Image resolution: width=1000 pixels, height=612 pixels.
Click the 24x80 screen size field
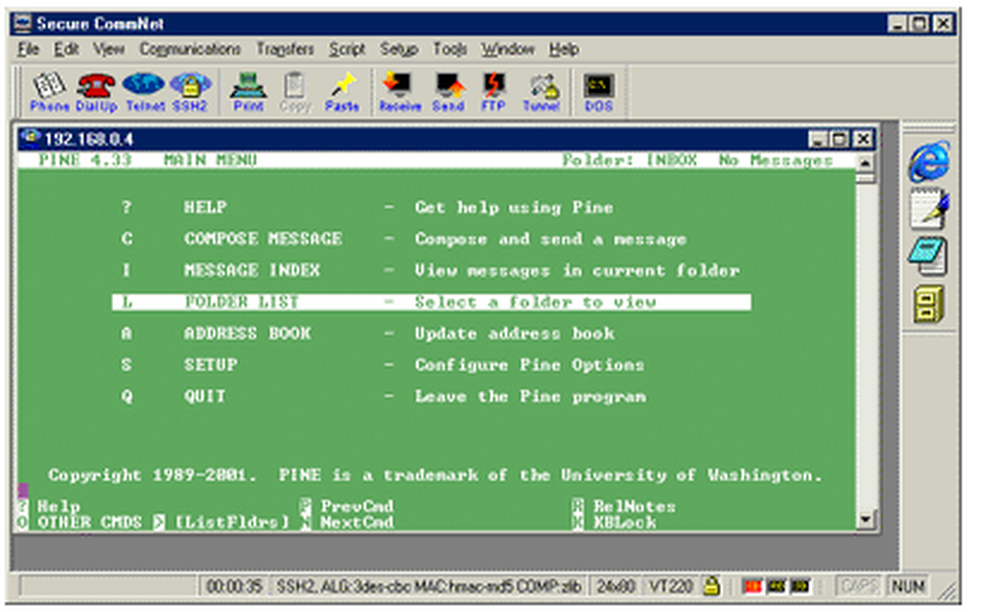615,585
